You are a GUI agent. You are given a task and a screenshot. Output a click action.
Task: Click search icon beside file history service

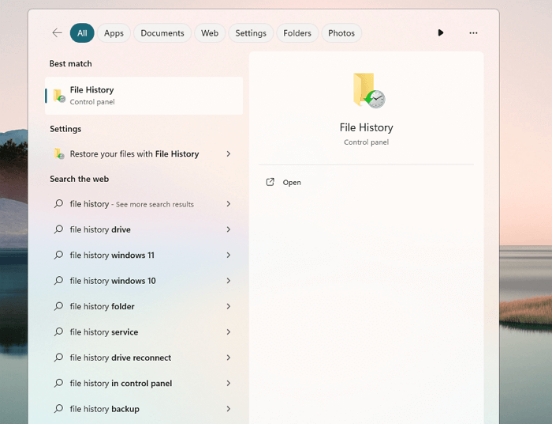[59, 332]
